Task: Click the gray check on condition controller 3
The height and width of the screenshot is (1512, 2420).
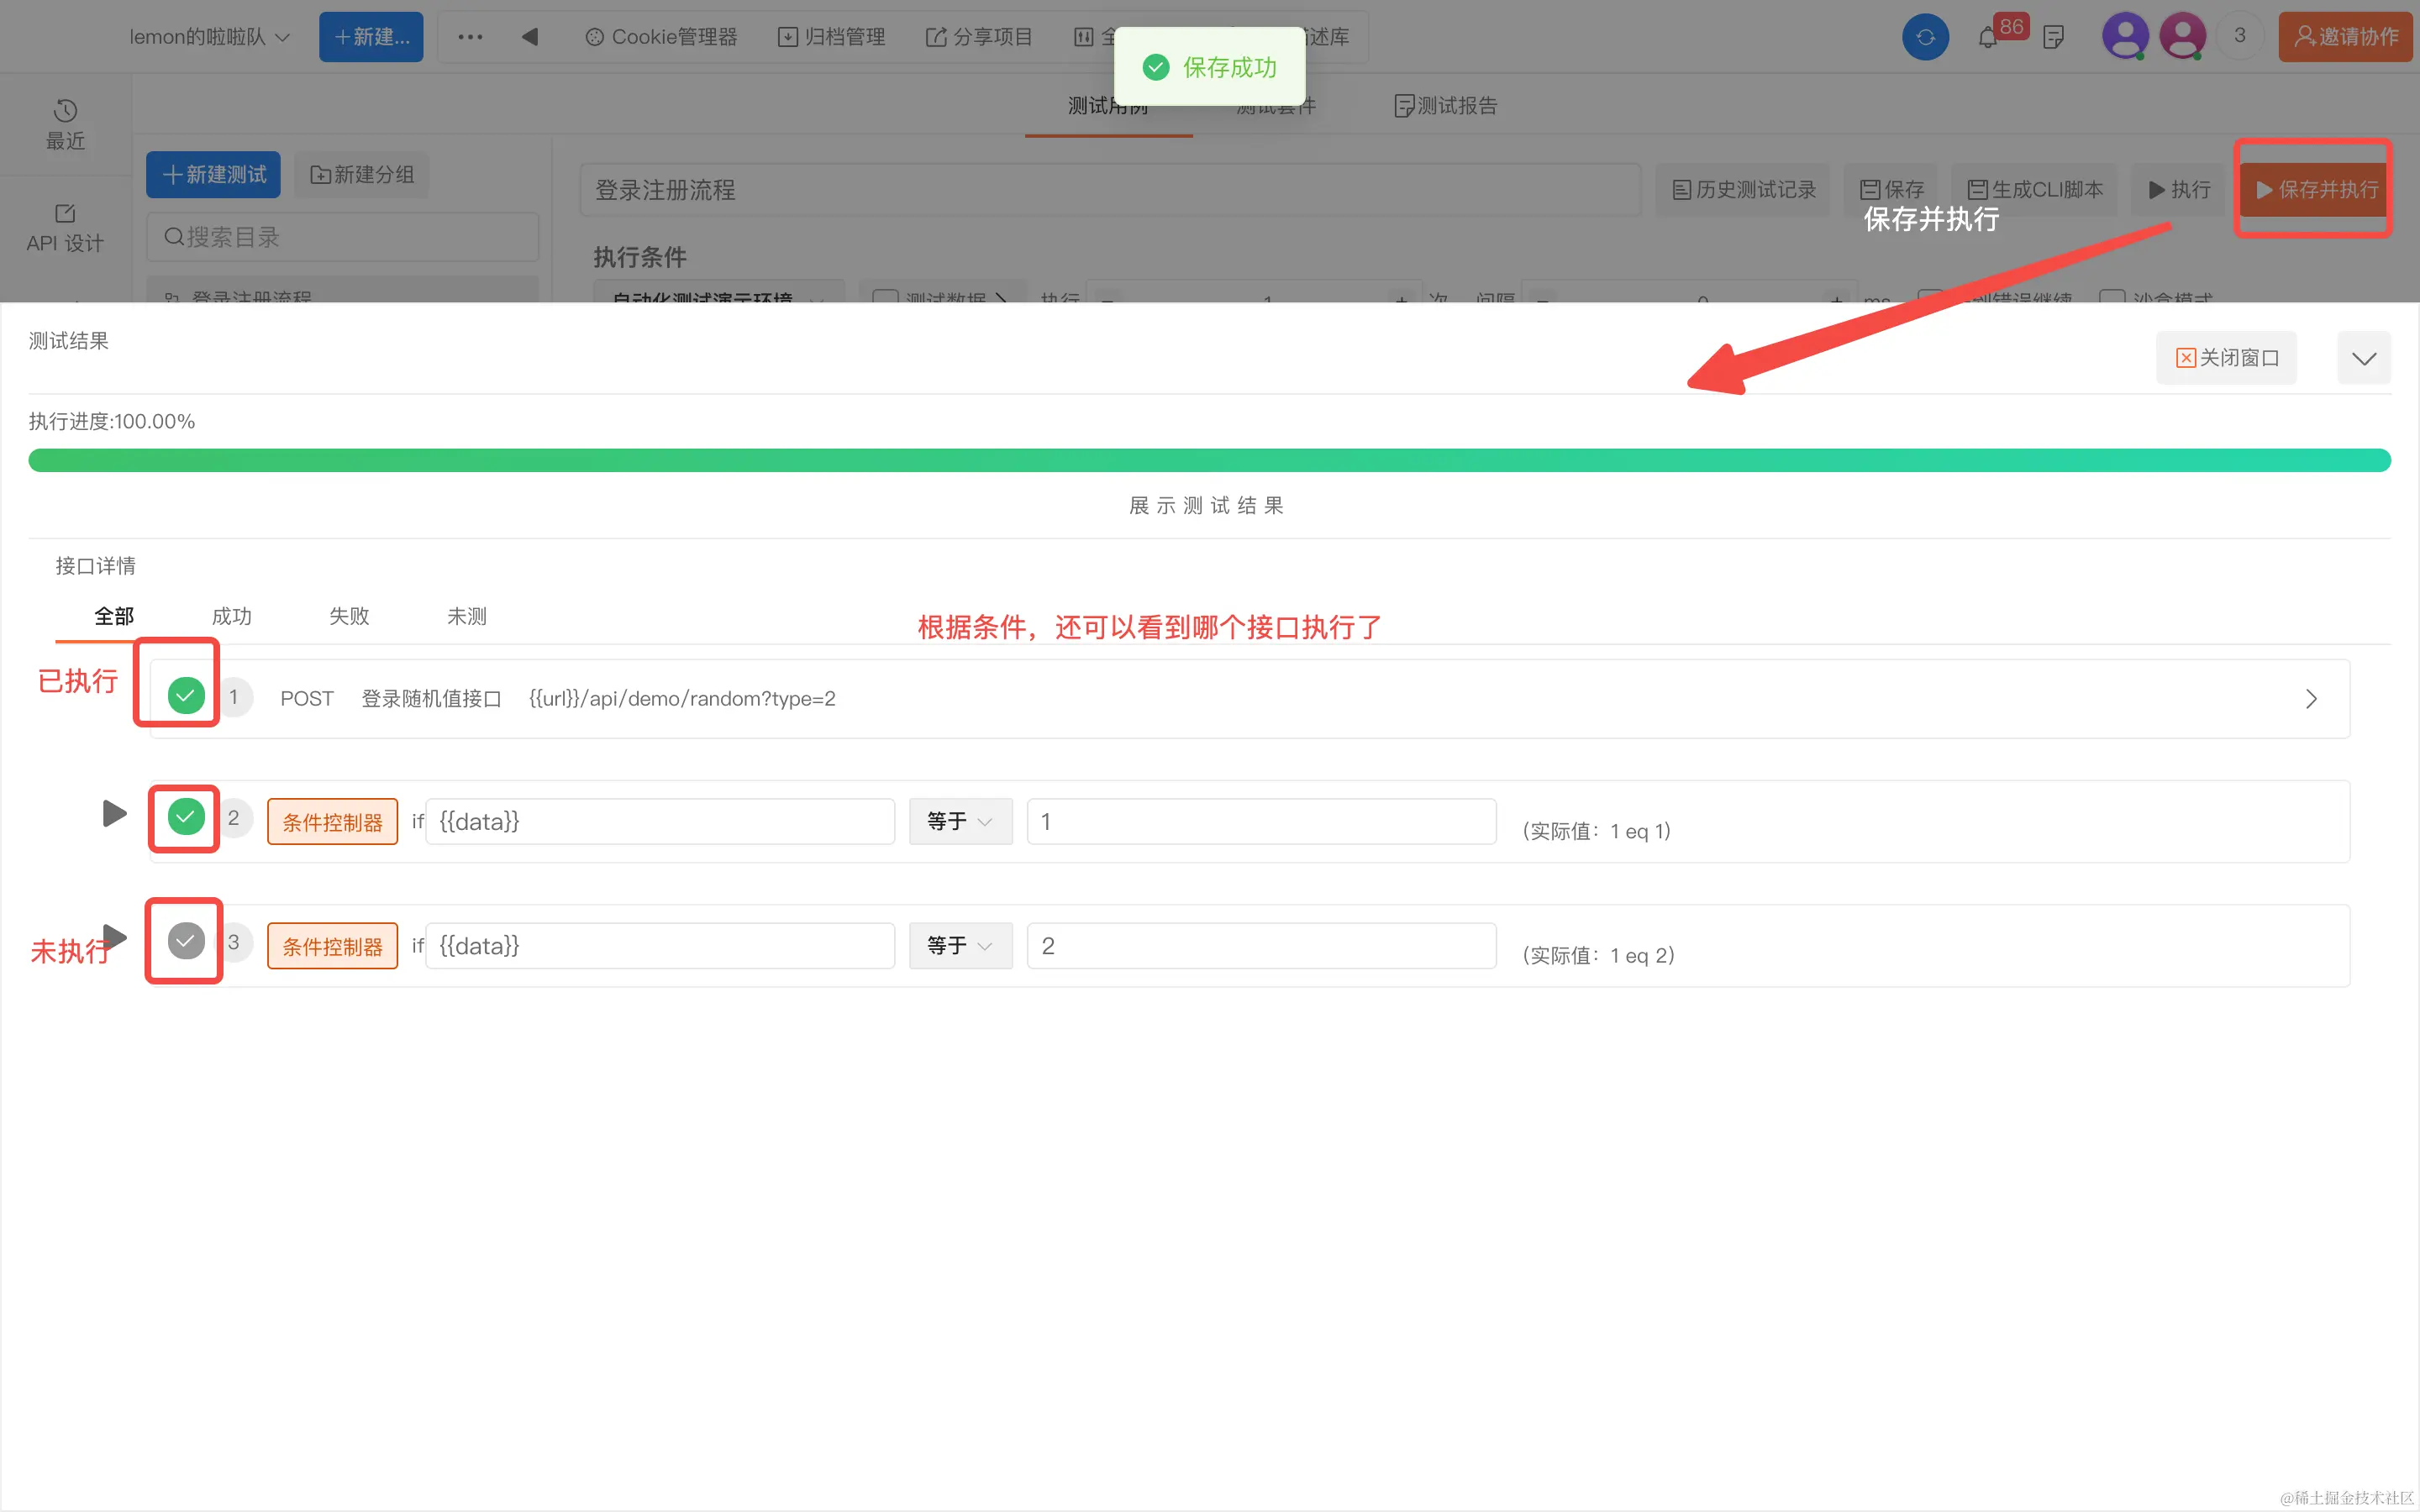Action: coord(186,941)
